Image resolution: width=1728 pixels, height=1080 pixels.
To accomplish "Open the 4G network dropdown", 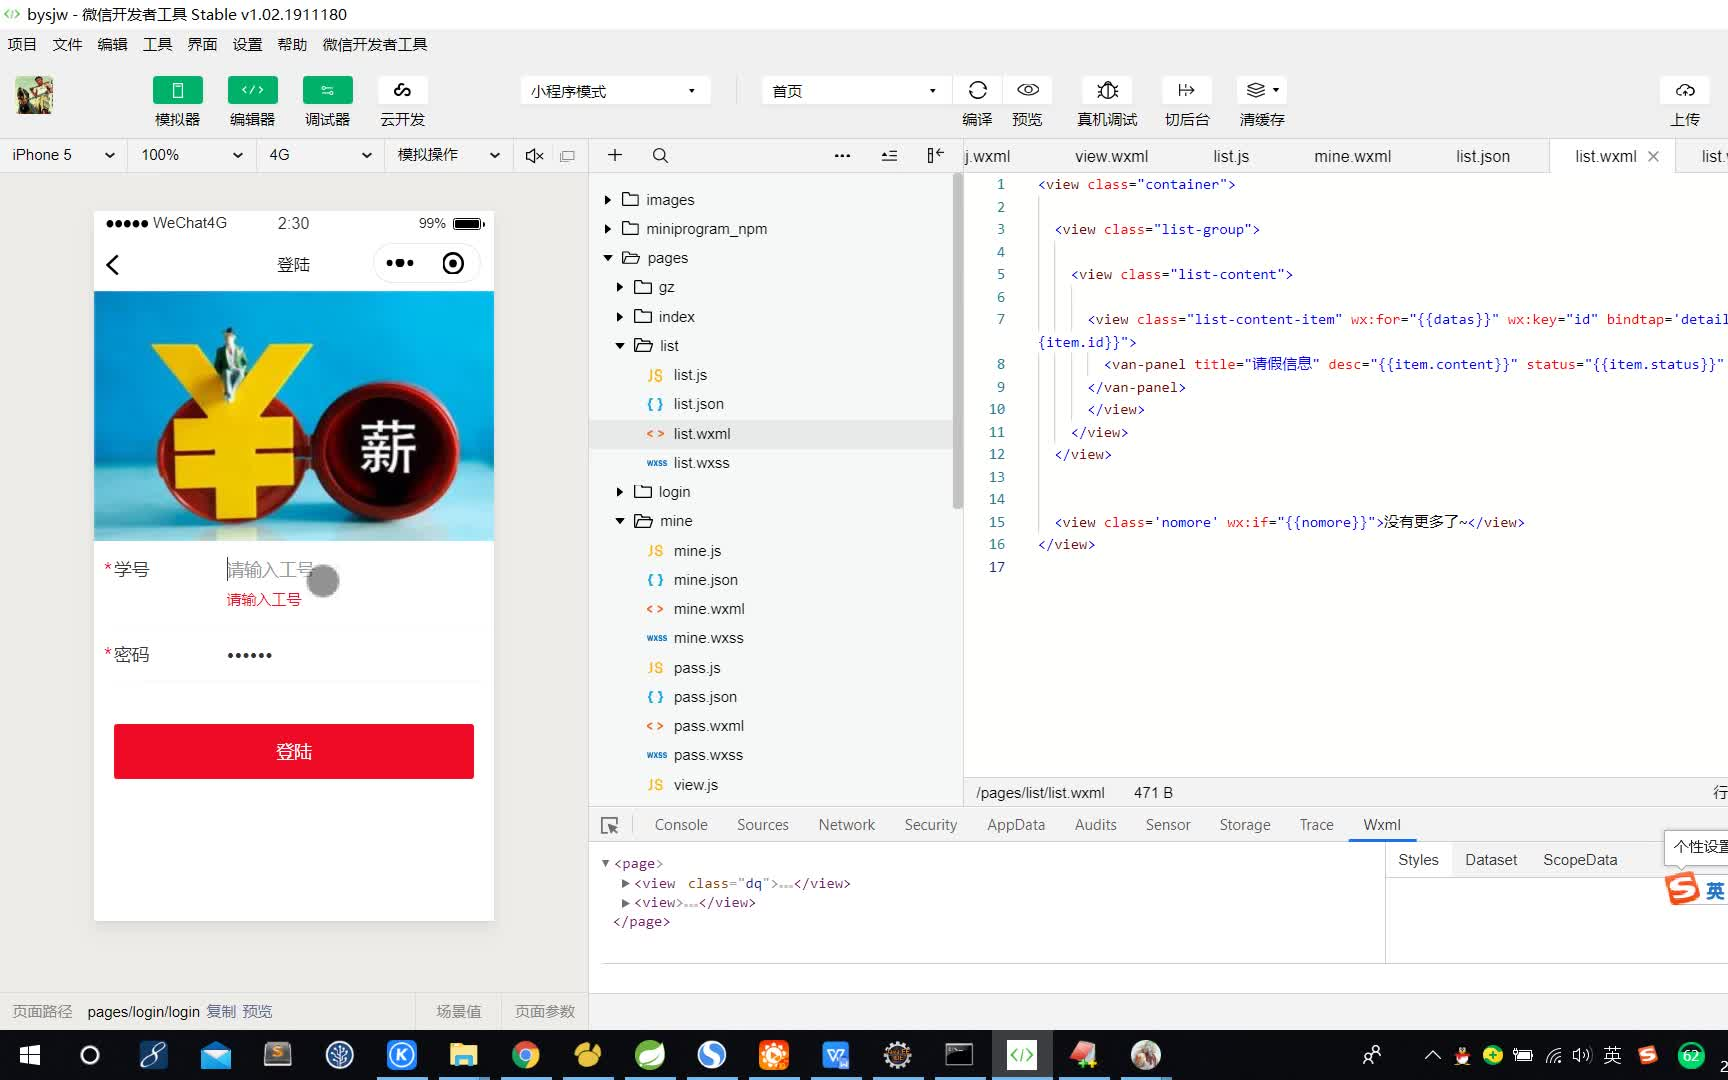I will click(320, 155).
